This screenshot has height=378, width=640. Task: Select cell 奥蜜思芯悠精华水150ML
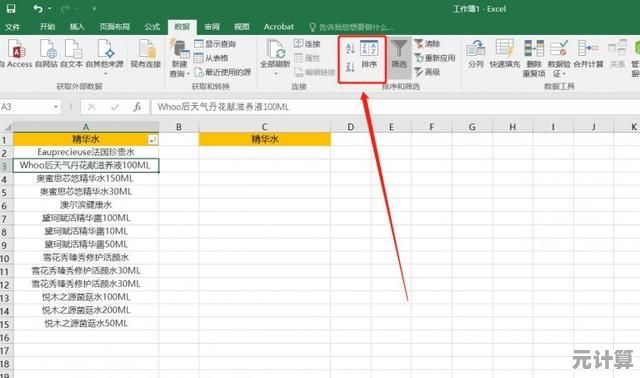[x=86, y=179]
